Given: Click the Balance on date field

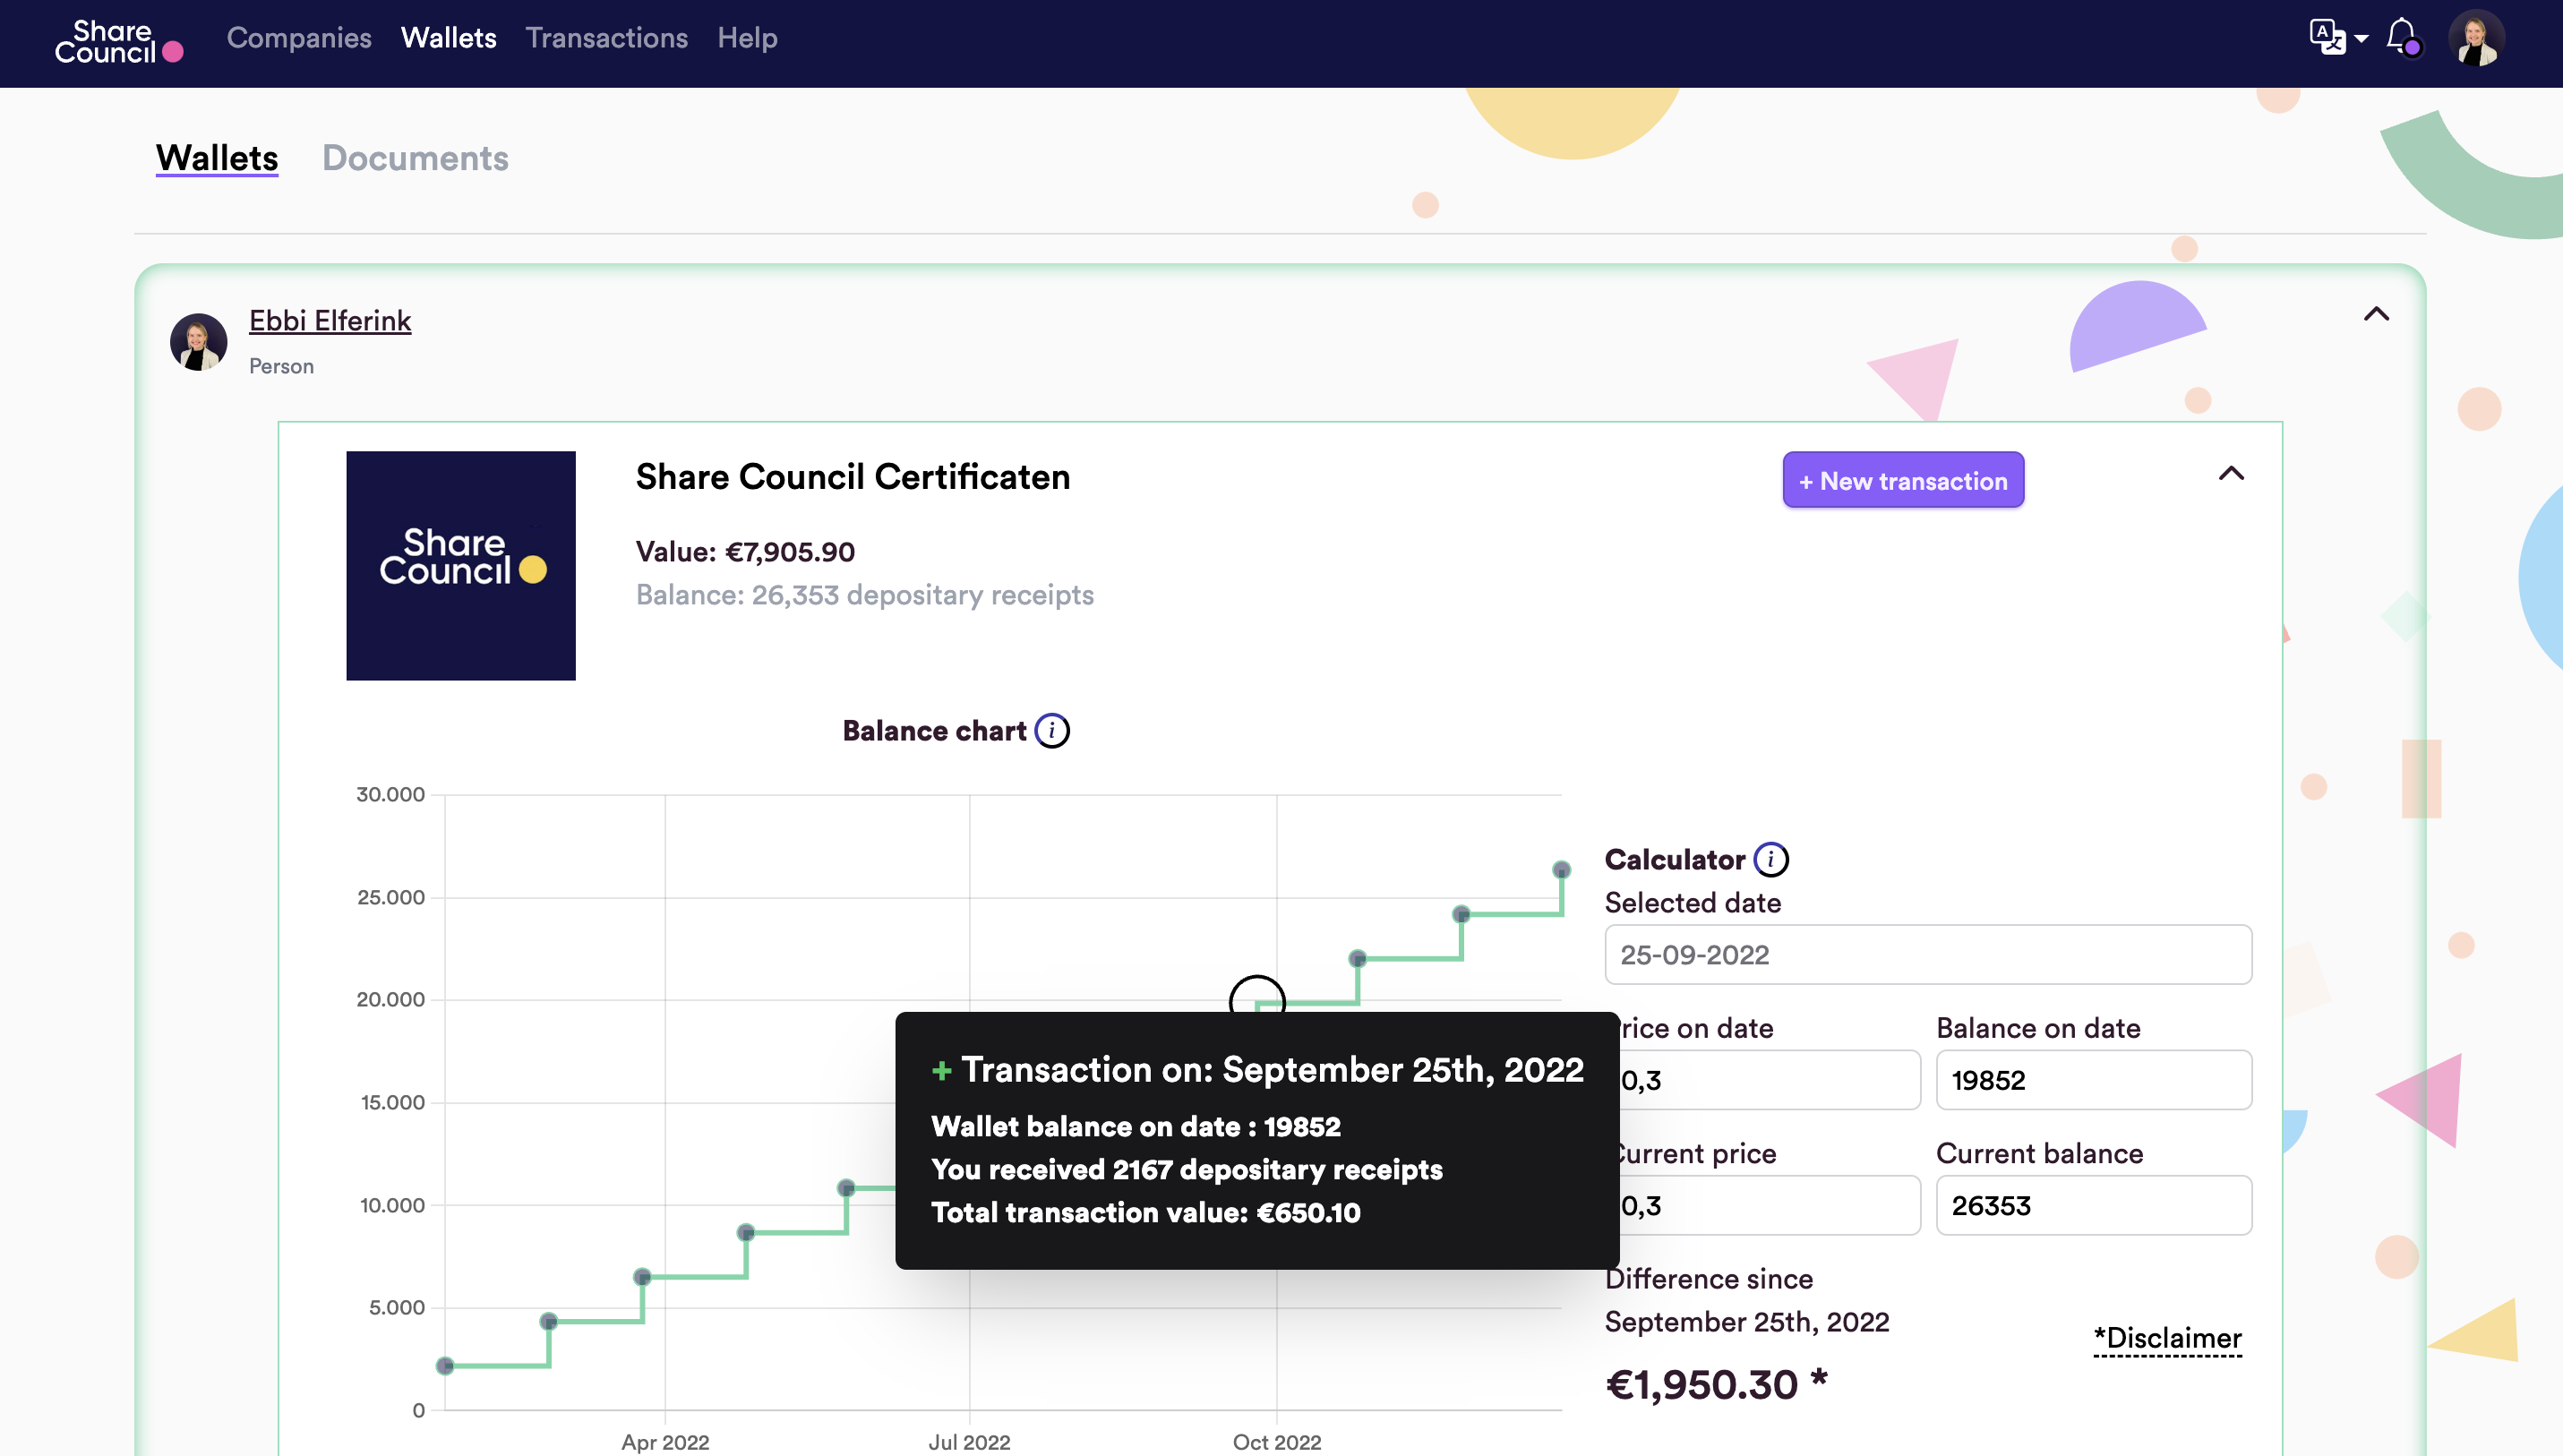Looking at the screenshot, I should [x=2094, y=1080].
